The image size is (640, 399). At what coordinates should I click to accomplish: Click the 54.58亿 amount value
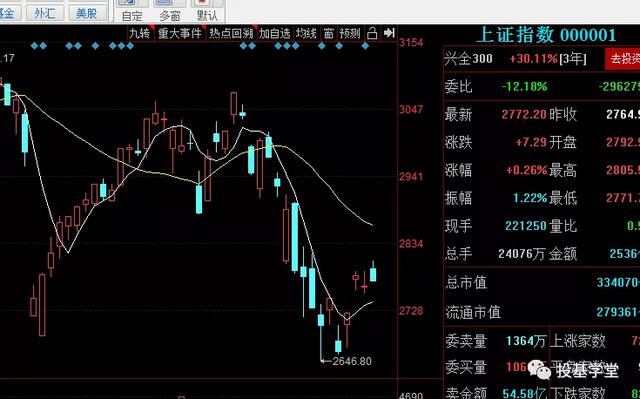pyautogui.click(x=524, y=393)
